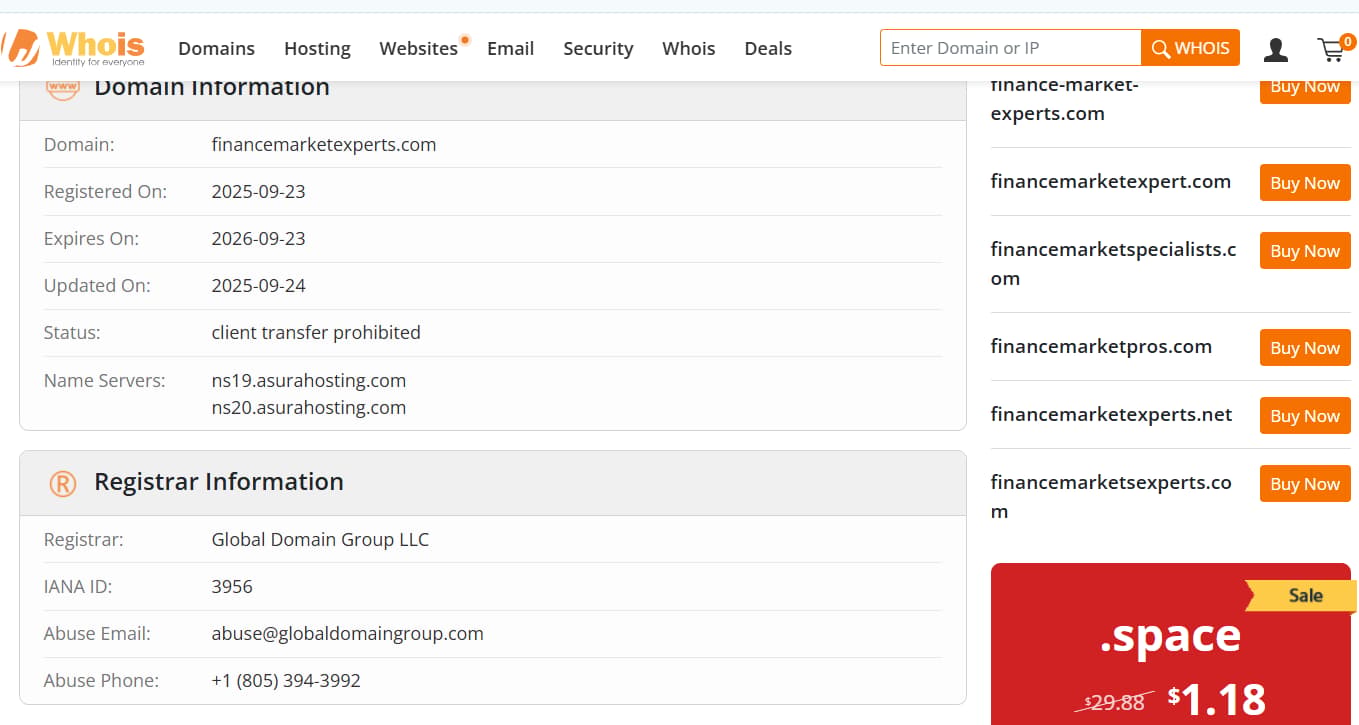Select expiry date 2026-09-23
The height and width of the screenshot is (725, 1359).
(258, 238)
